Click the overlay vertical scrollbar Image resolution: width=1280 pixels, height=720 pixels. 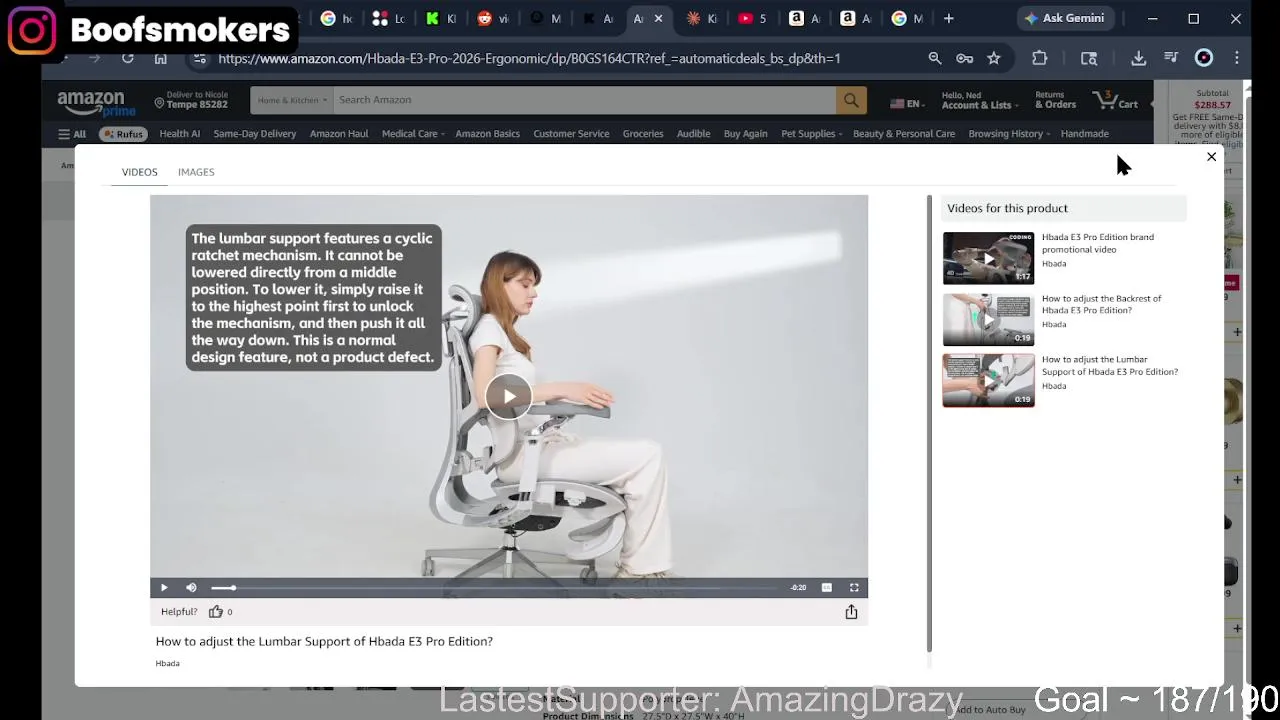[930, 424]
